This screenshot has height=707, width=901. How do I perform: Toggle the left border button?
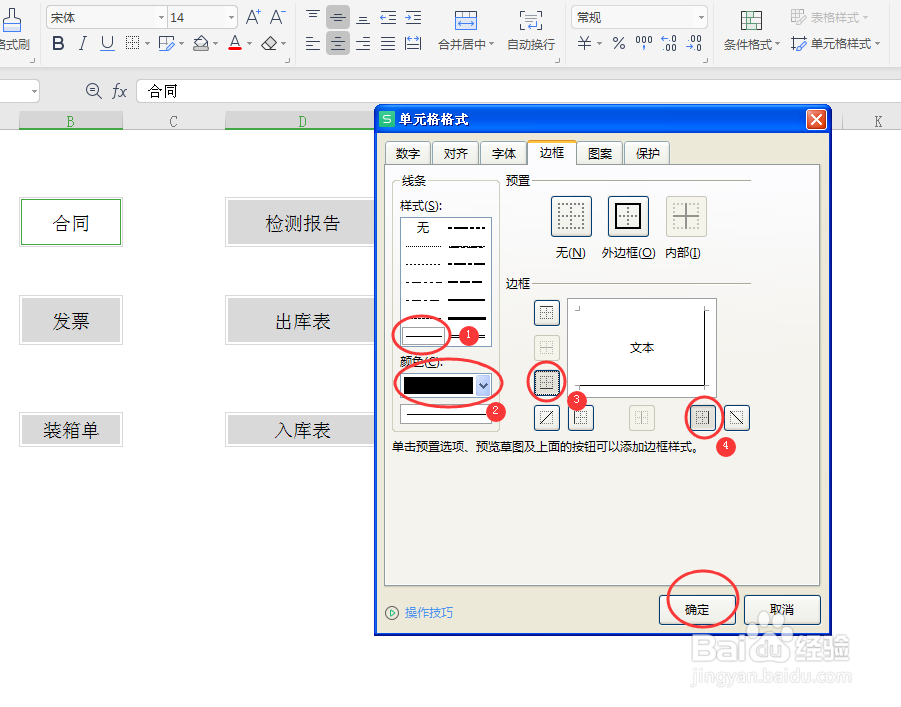click(581, 418)
